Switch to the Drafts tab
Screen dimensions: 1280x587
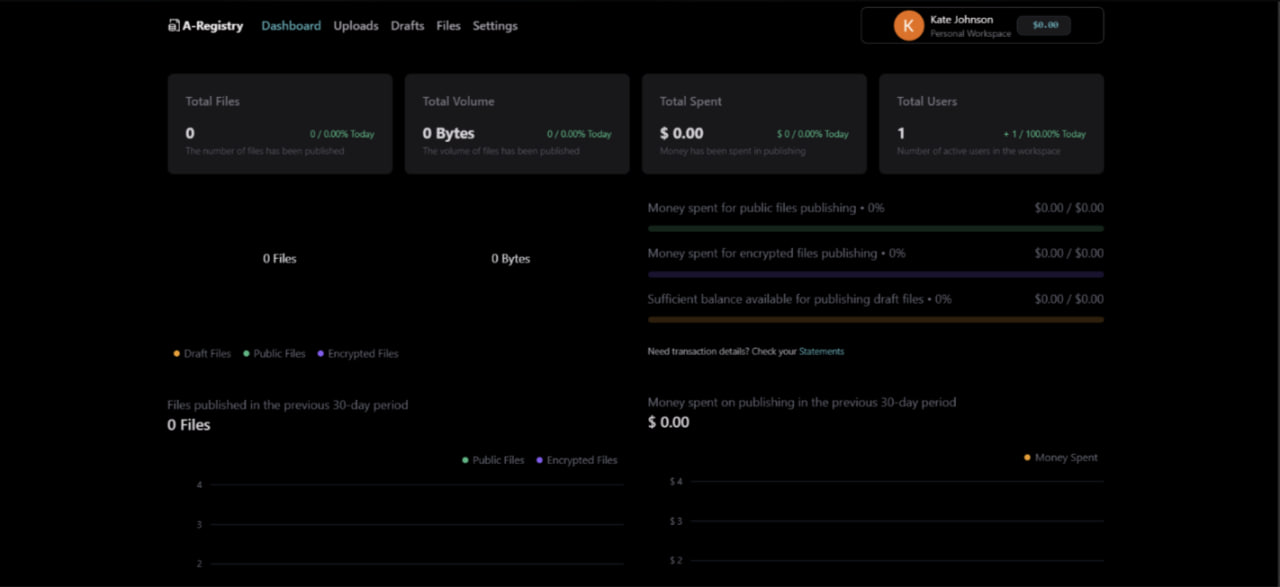pyautogui.click(x=407, y=26)
